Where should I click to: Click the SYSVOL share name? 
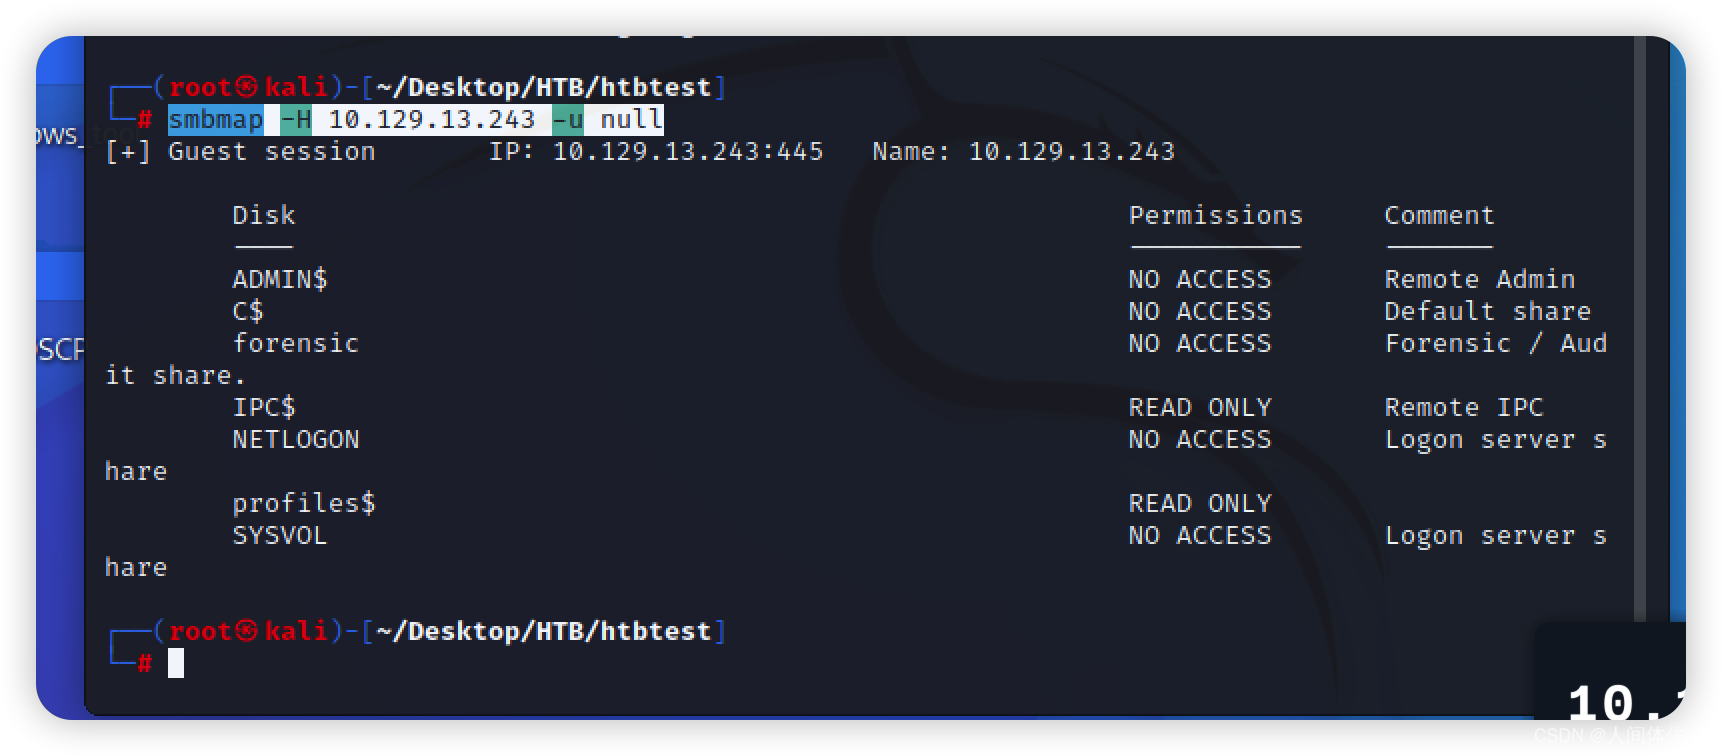(x=279, y=535)
